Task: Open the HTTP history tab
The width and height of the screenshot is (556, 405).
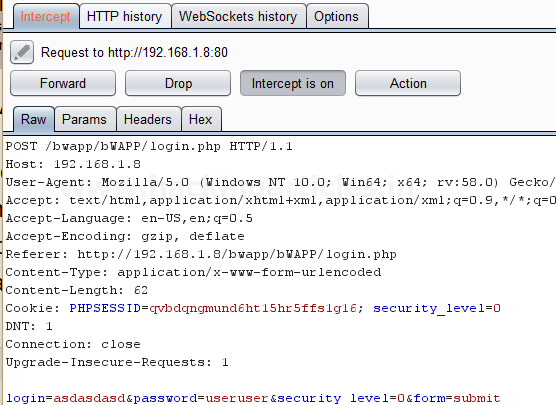Action: point(125,17)
